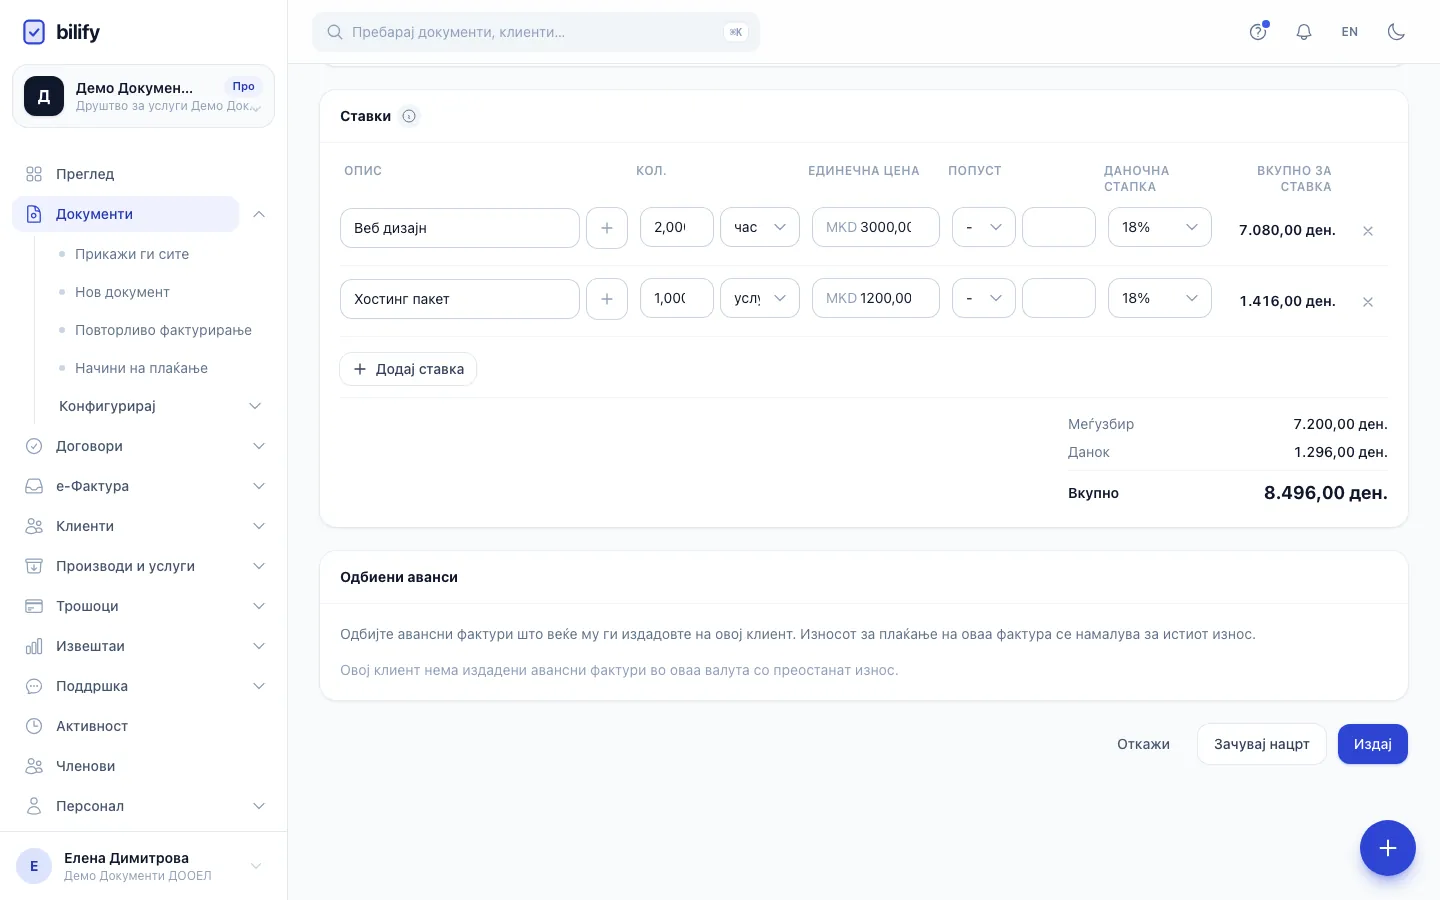Click the Ставки info icon
The width and height of the screenshot is (1440, 900).
click(409, 116)
